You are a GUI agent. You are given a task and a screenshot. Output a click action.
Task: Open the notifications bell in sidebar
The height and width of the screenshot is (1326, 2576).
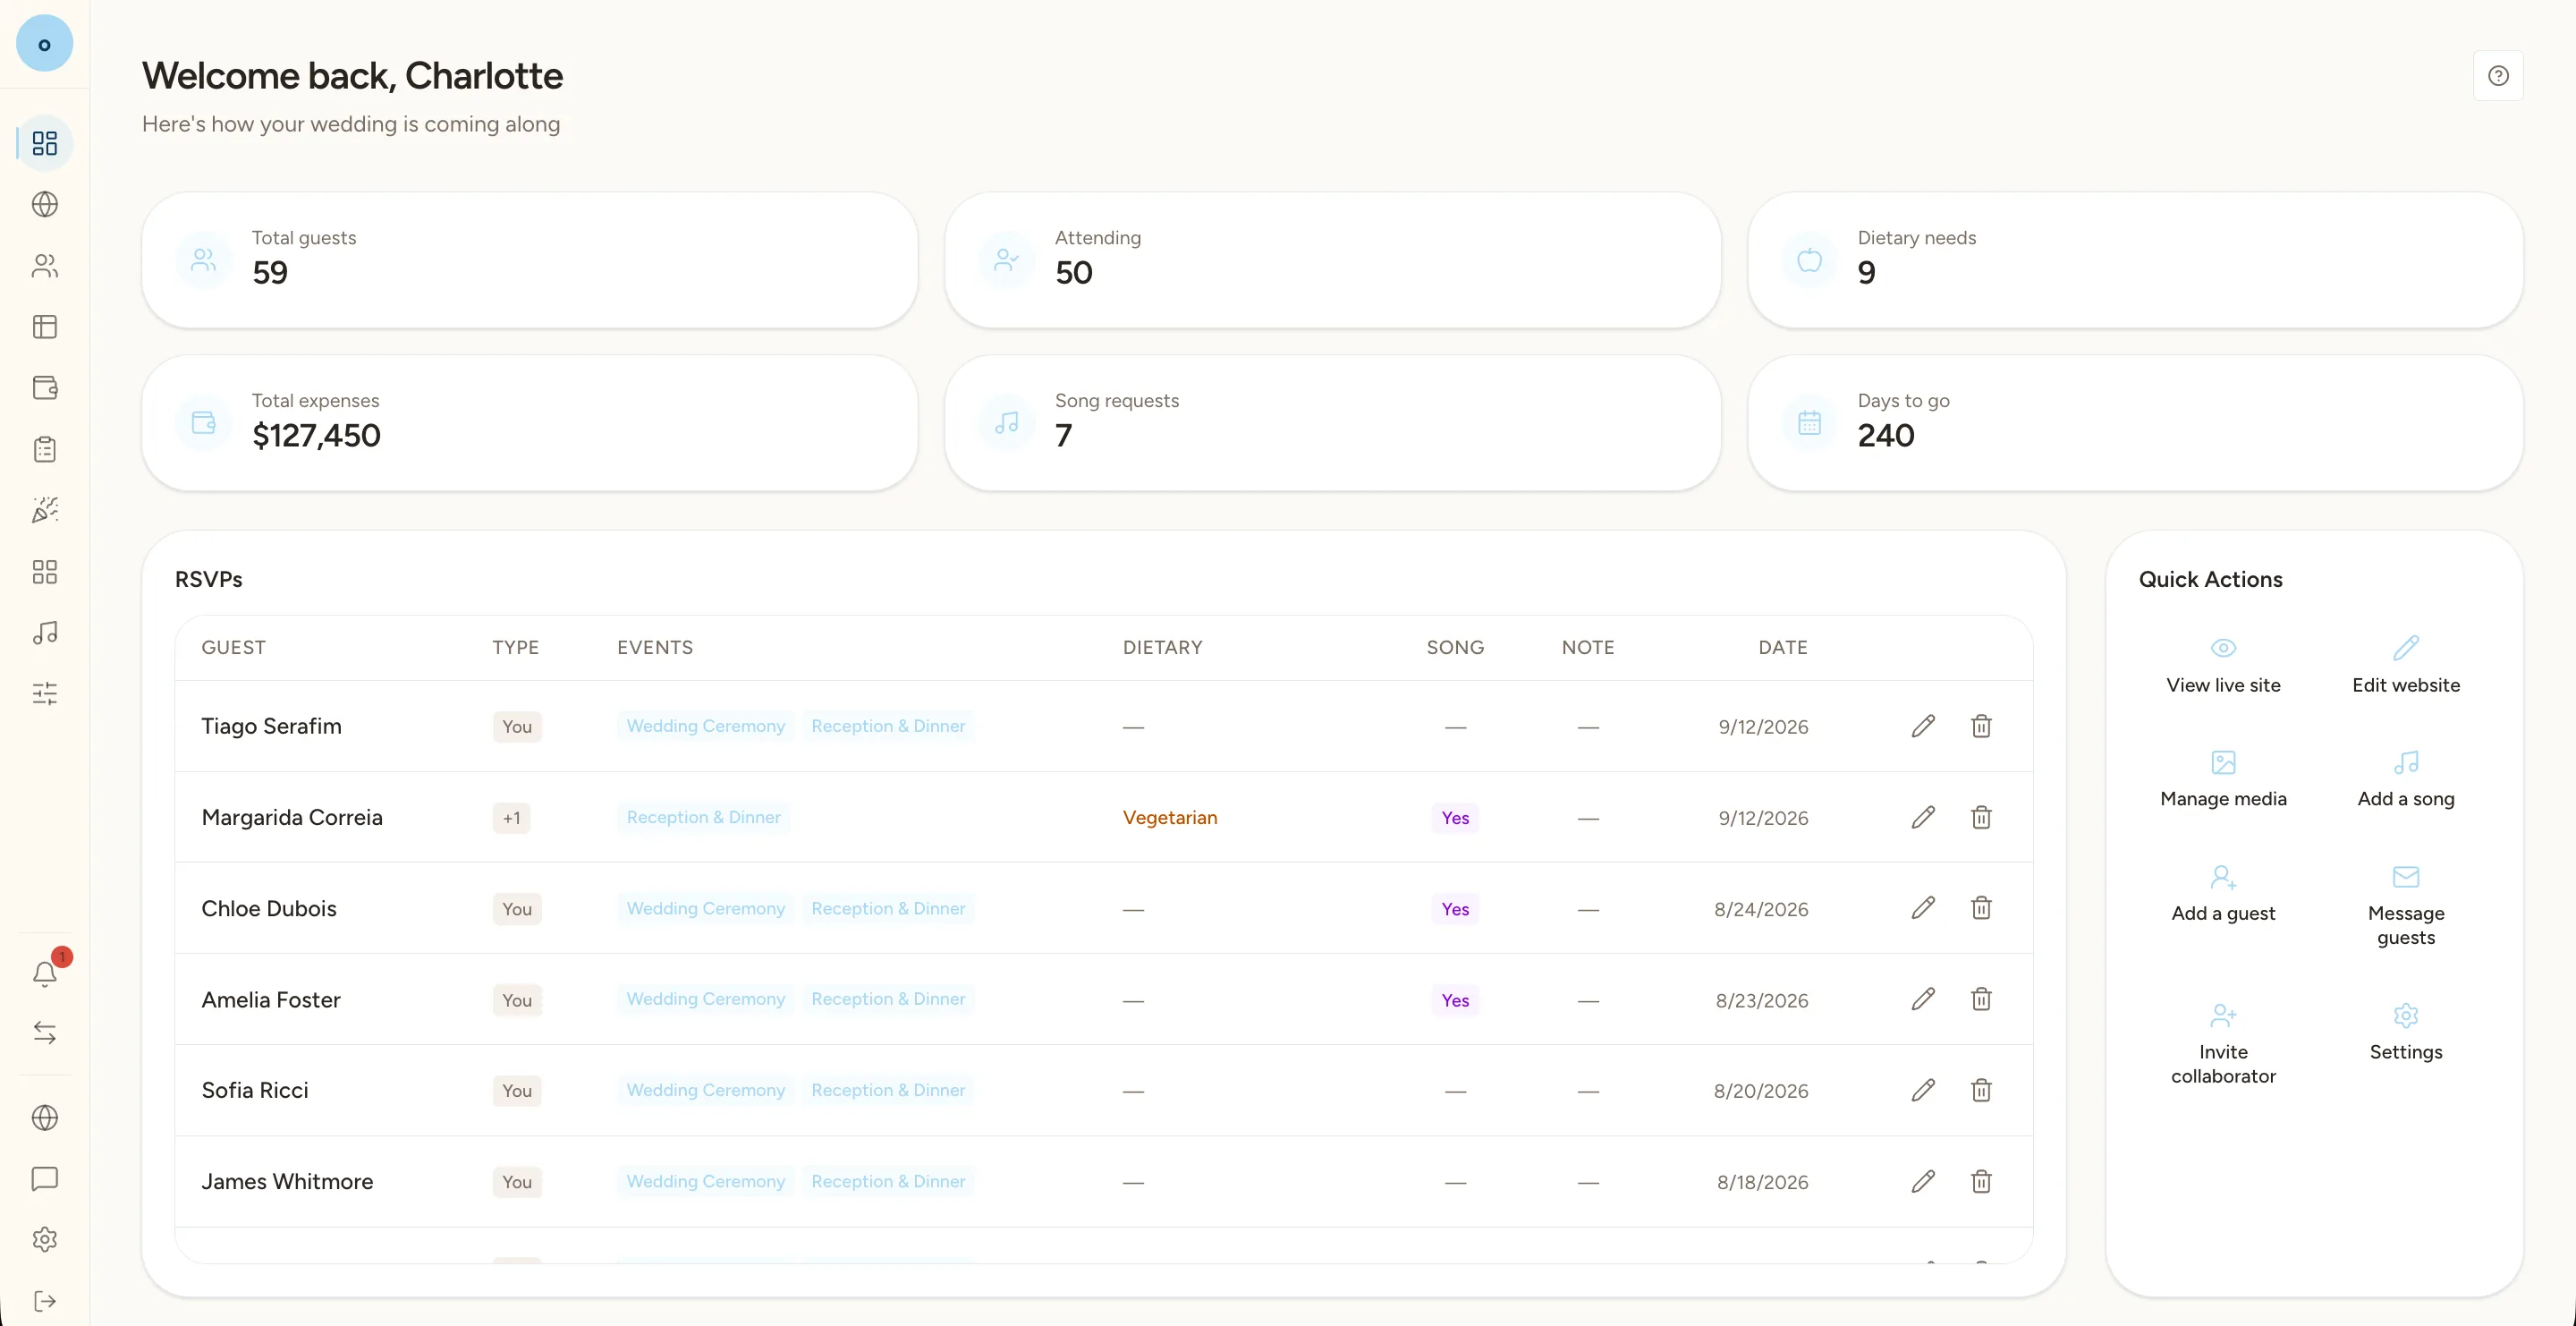[x=45, y=972]
